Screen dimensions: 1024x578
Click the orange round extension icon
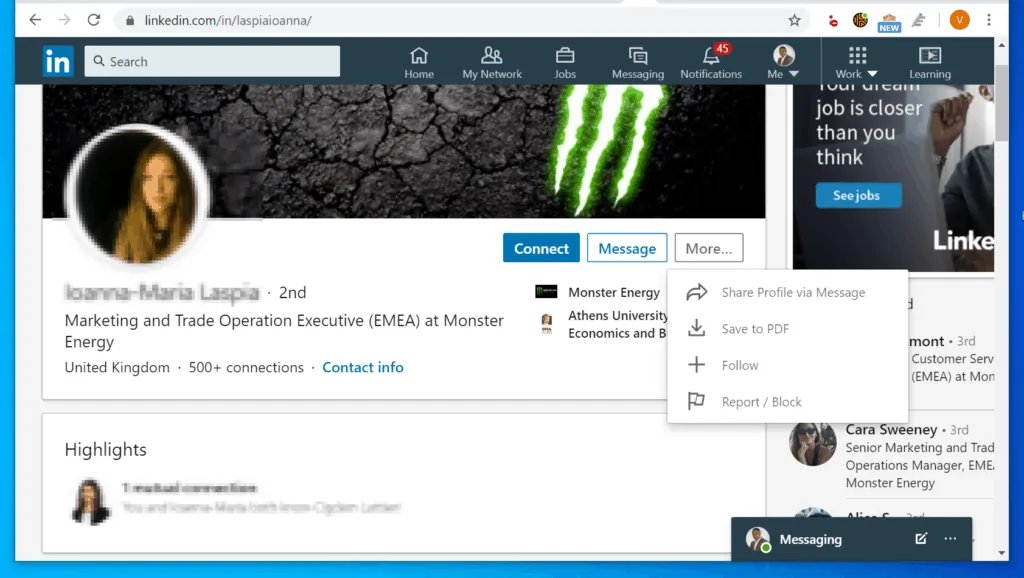coord(860,20)
